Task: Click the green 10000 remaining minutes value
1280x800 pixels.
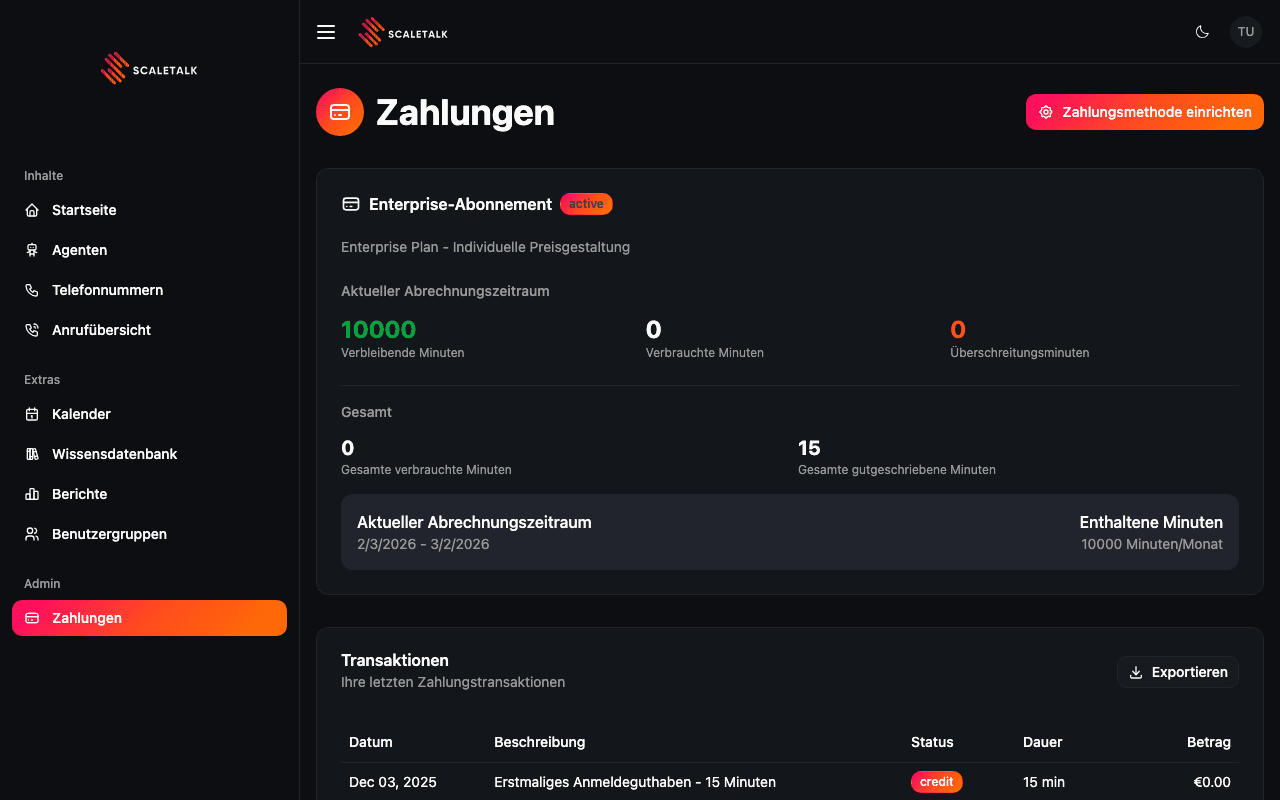Action: 379,329
